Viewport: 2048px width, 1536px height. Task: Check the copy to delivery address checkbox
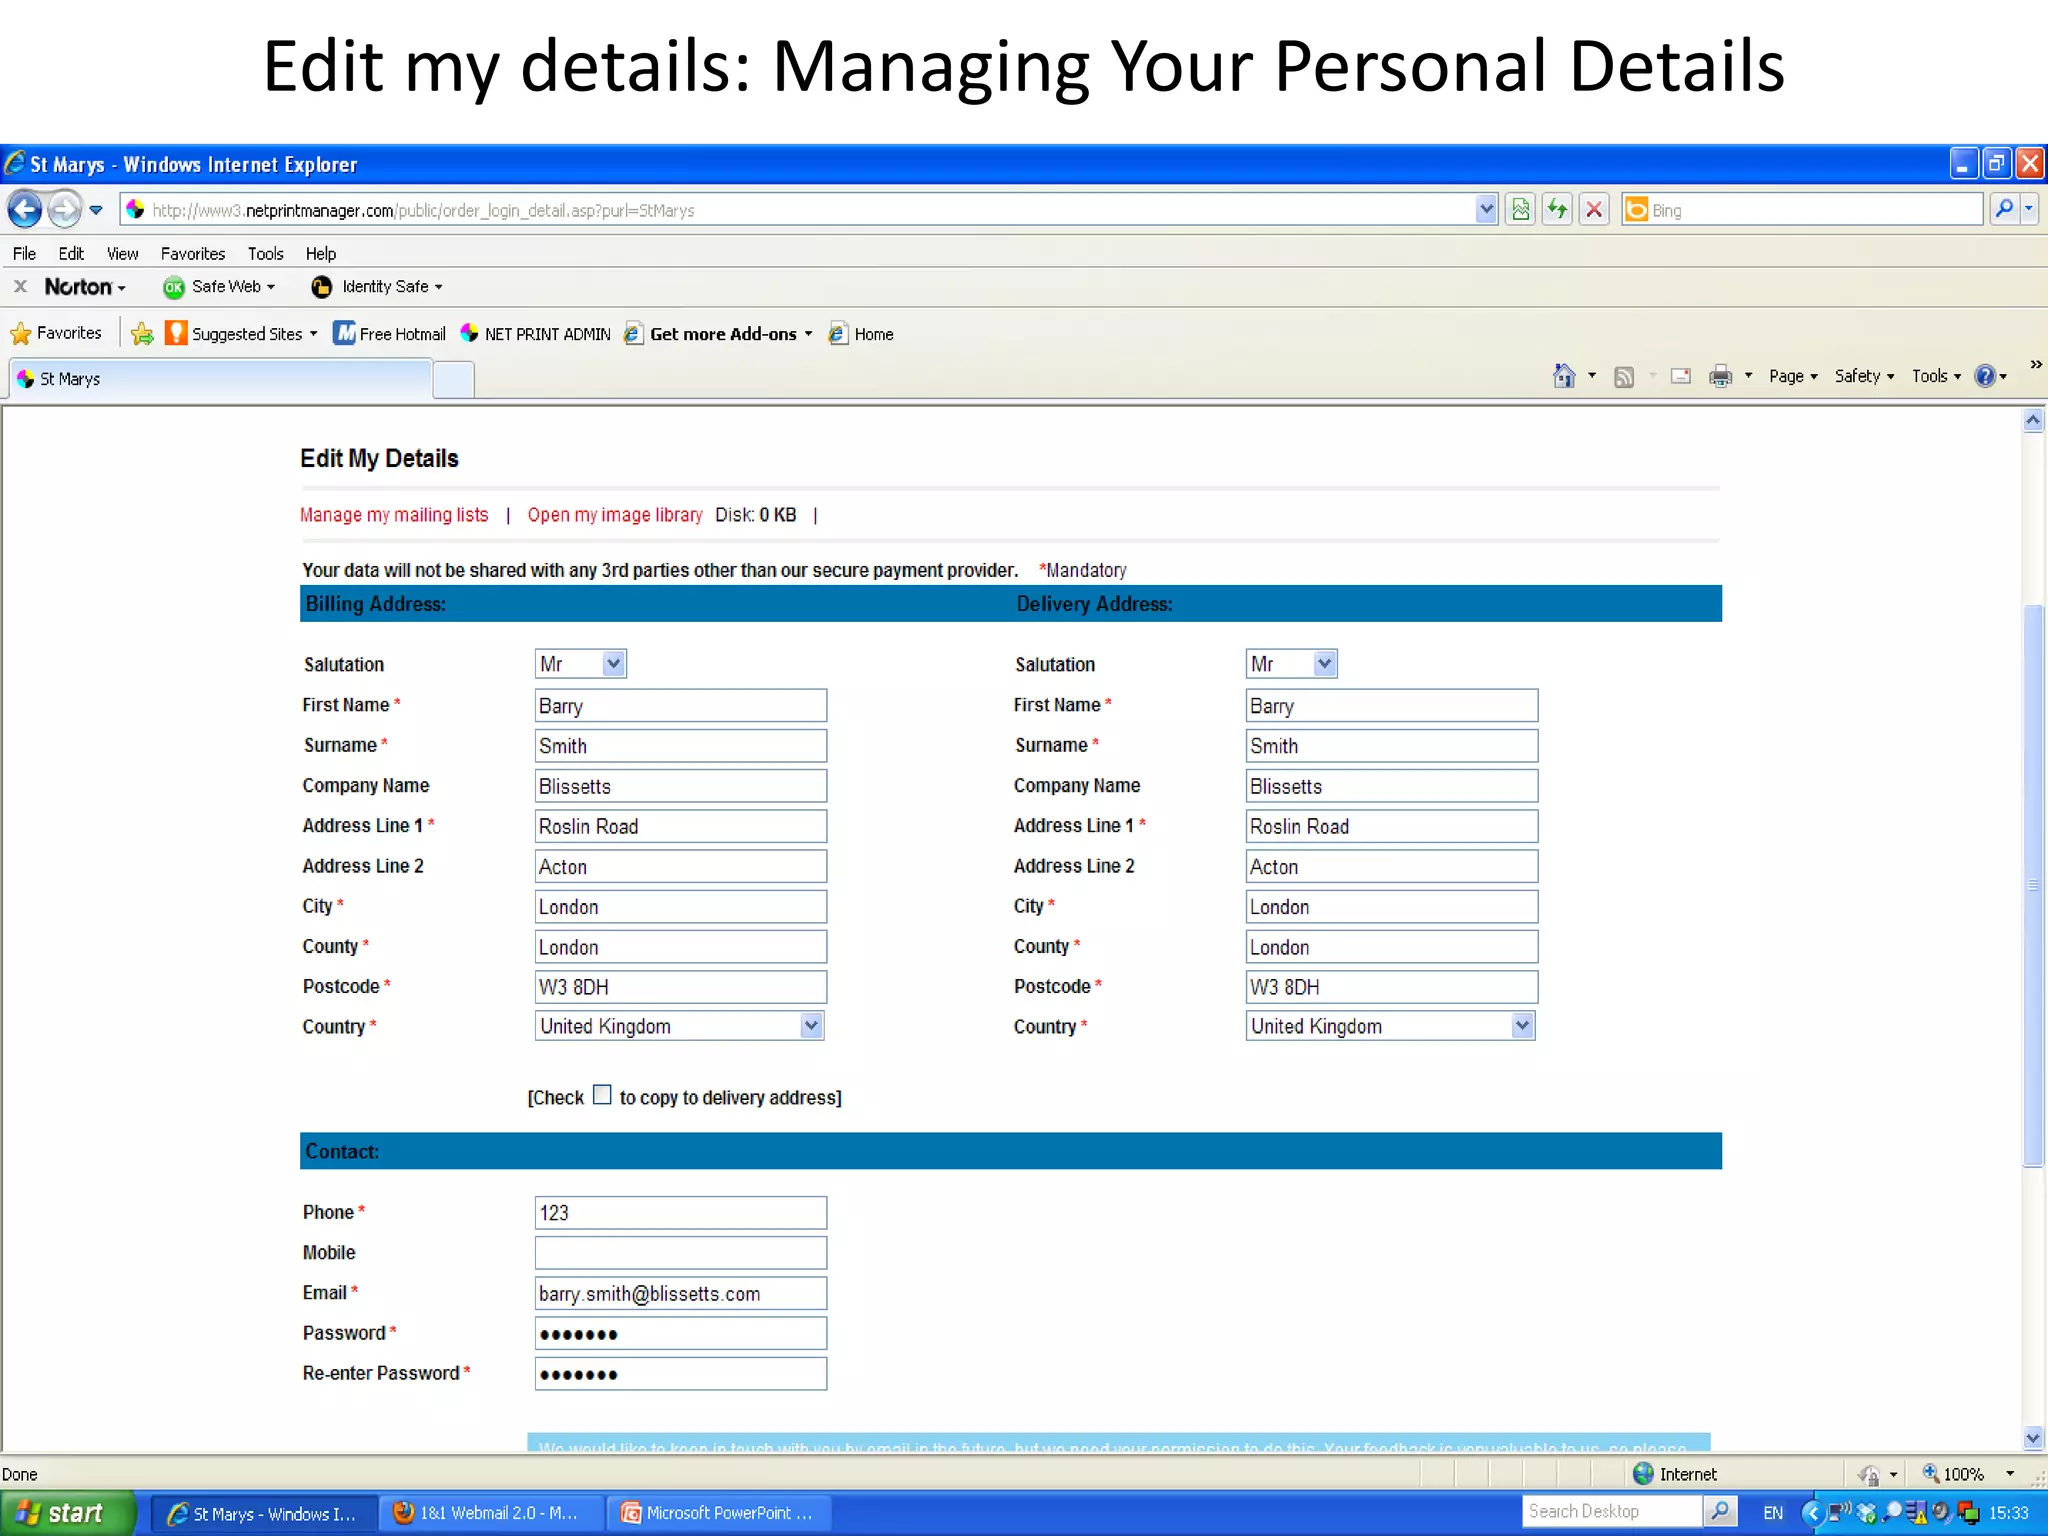click(602, 1095)
